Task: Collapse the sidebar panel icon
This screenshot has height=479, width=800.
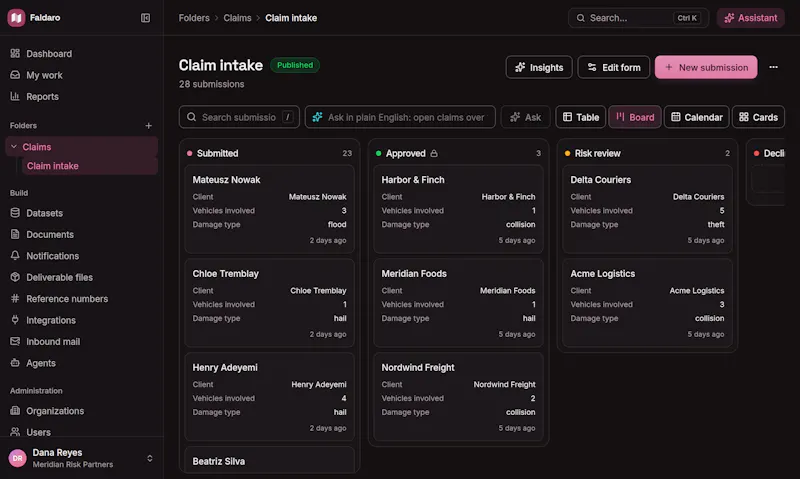Action: tap(145, 18)
